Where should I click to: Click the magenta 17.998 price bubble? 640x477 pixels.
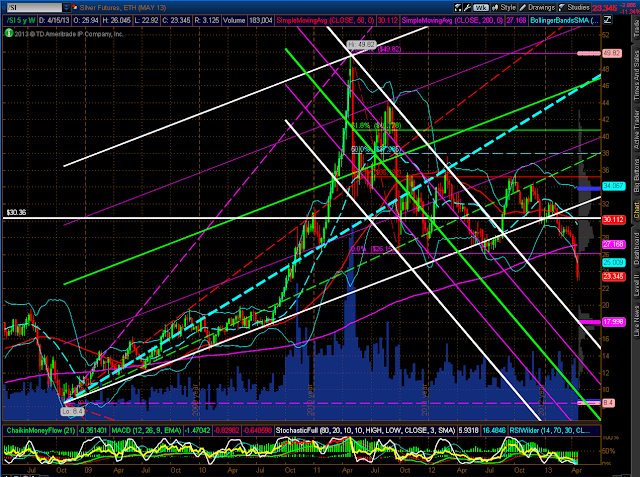pyautogui.click(x=613, y=322)
